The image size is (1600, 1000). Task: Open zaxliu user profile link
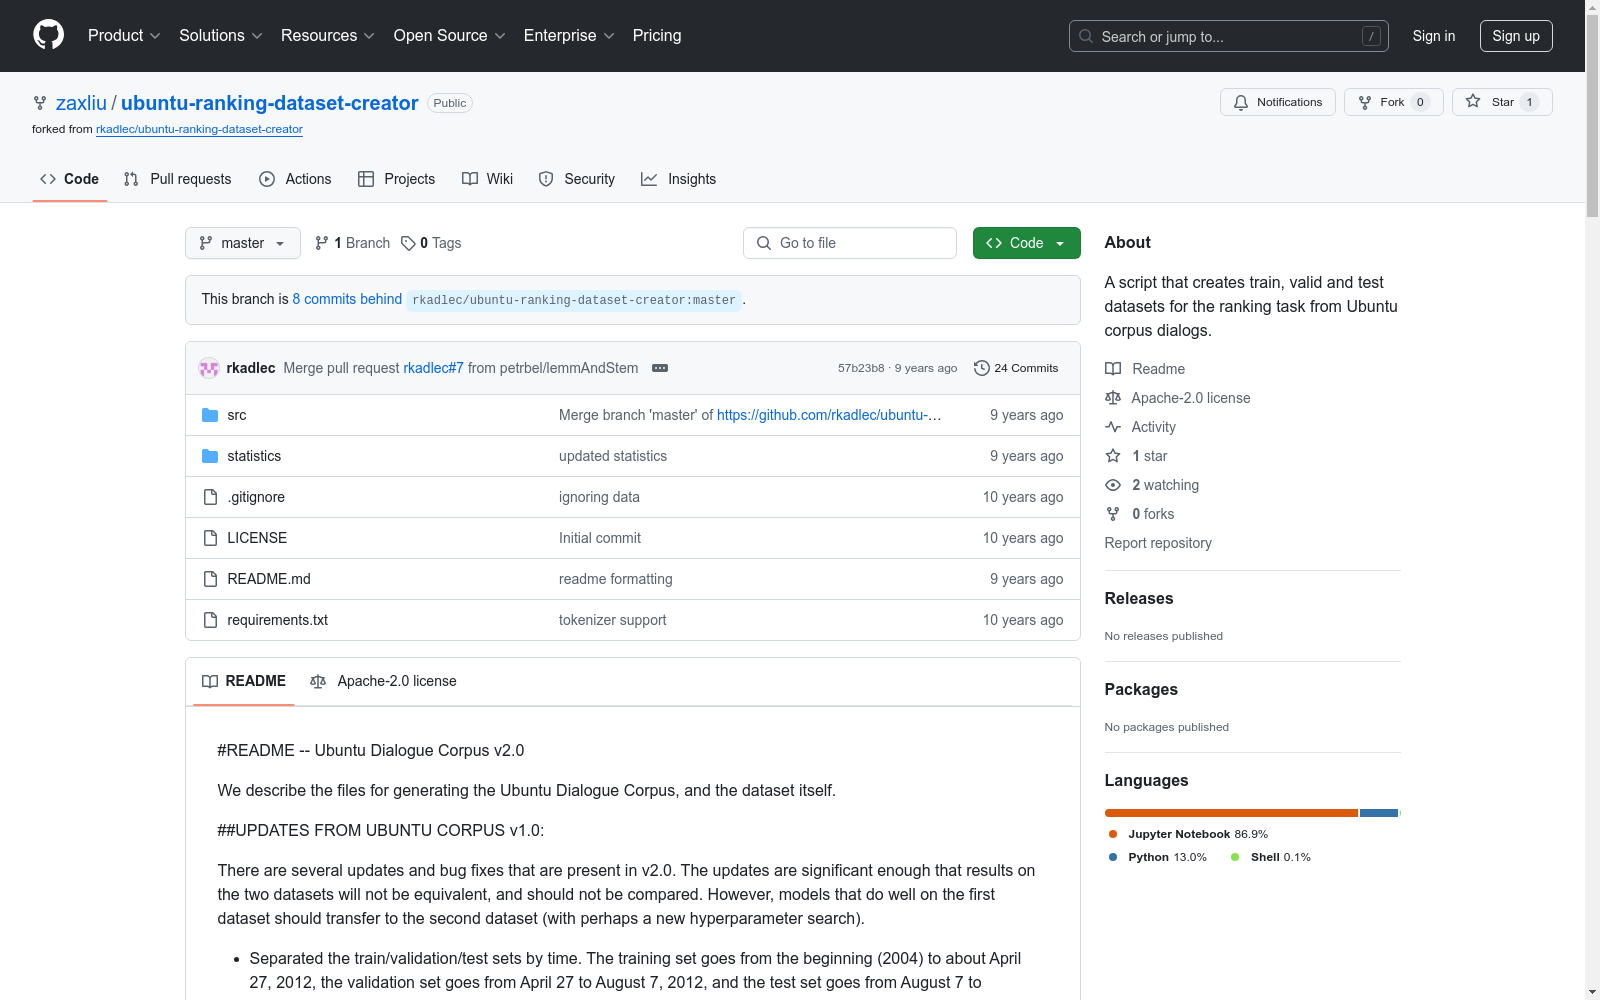81,103
